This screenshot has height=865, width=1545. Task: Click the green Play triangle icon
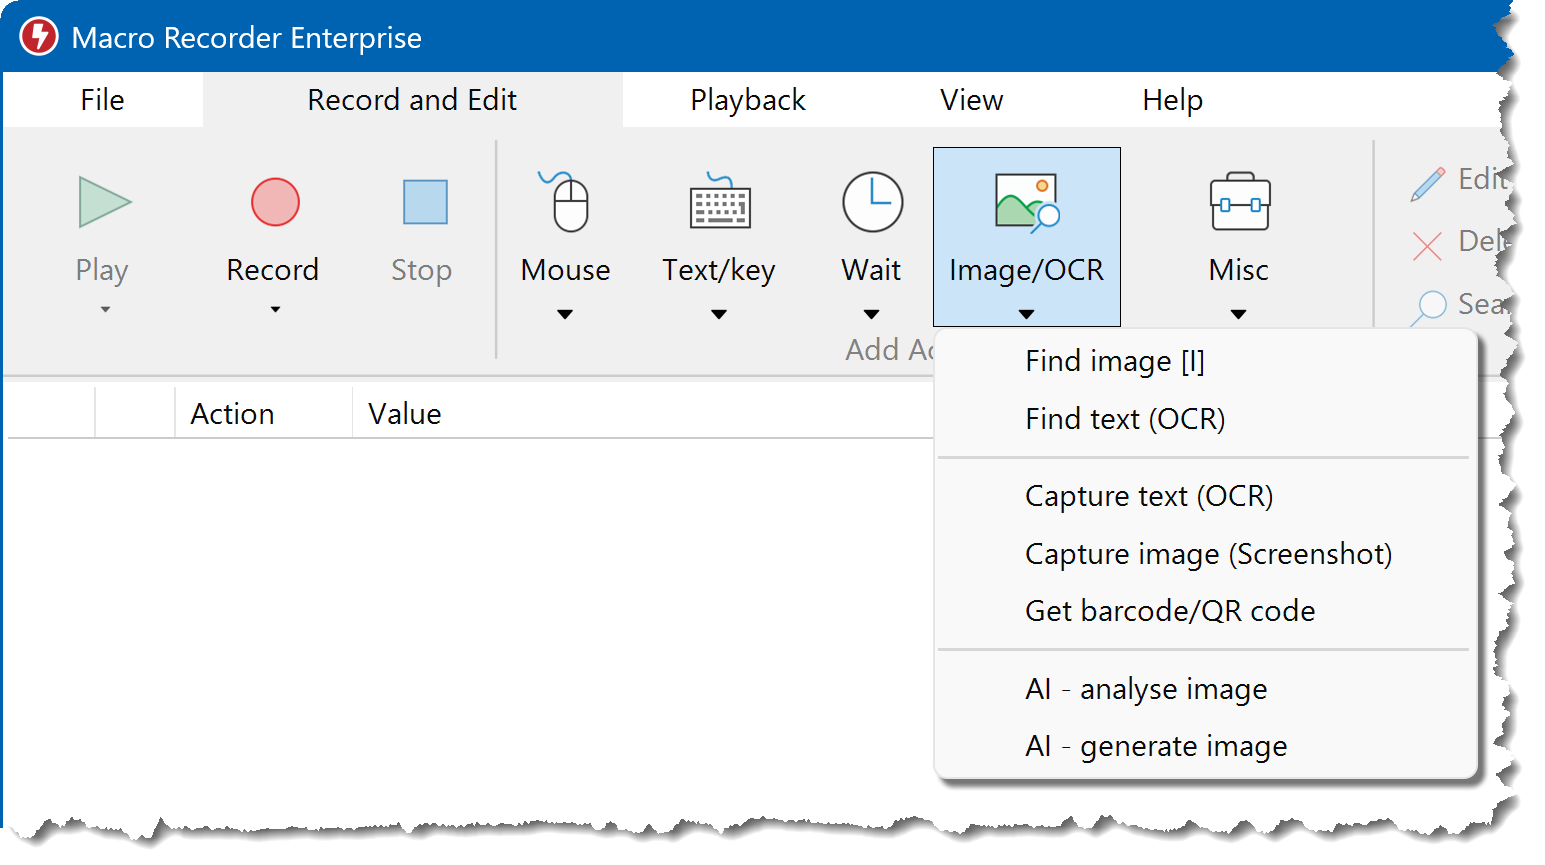104,202
